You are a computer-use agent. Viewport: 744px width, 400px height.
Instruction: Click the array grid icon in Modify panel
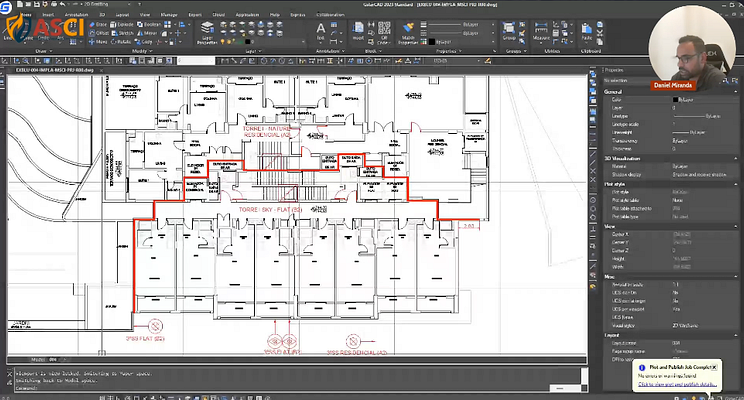(x=167, y=24)
